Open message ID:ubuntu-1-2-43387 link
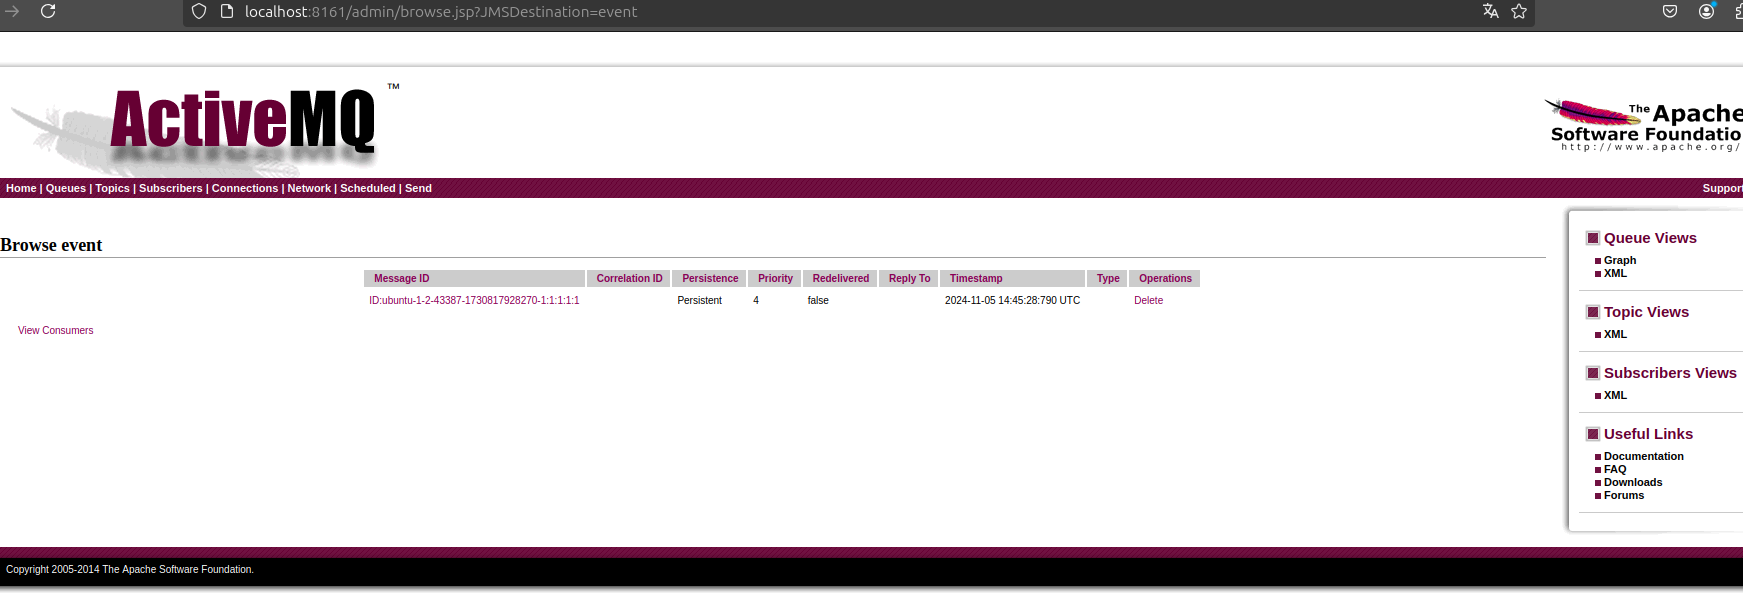 [x=474, y=300]
